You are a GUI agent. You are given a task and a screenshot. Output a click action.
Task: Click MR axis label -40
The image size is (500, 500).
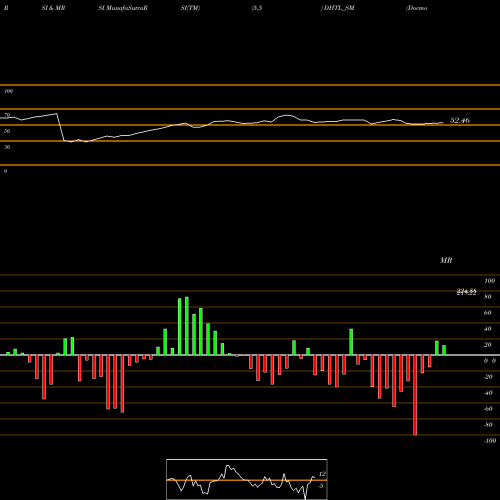coord(488,393)
